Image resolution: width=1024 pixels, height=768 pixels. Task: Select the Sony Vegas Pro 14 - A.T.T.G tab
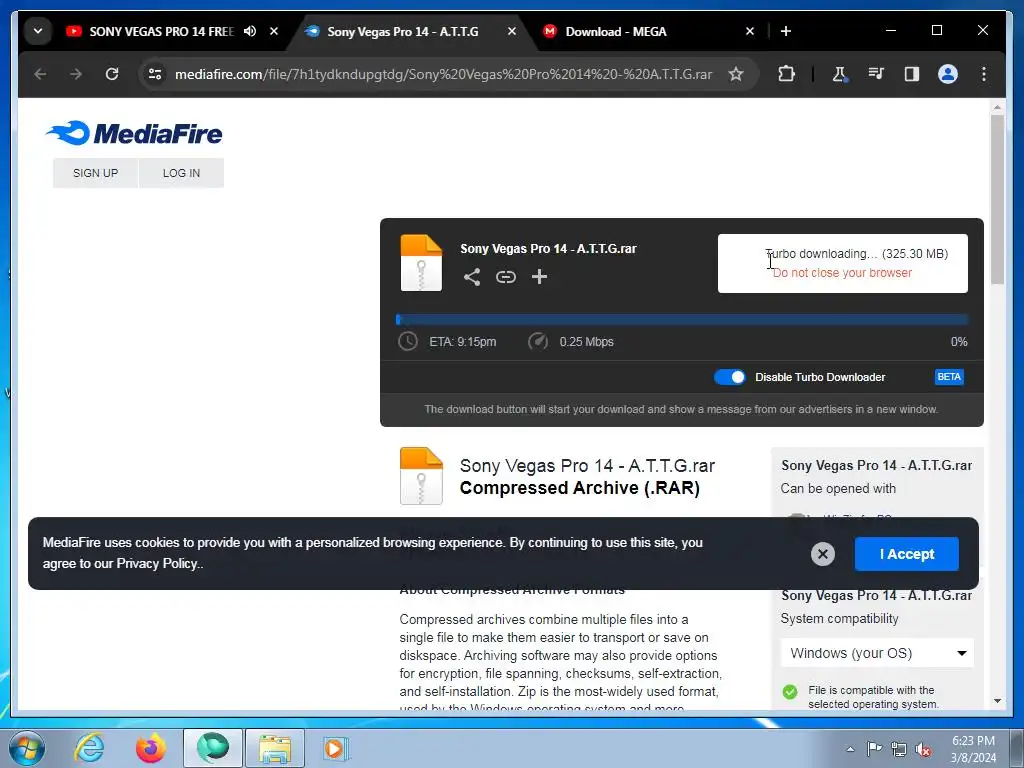pyautogui.click(x=403, y=31)
